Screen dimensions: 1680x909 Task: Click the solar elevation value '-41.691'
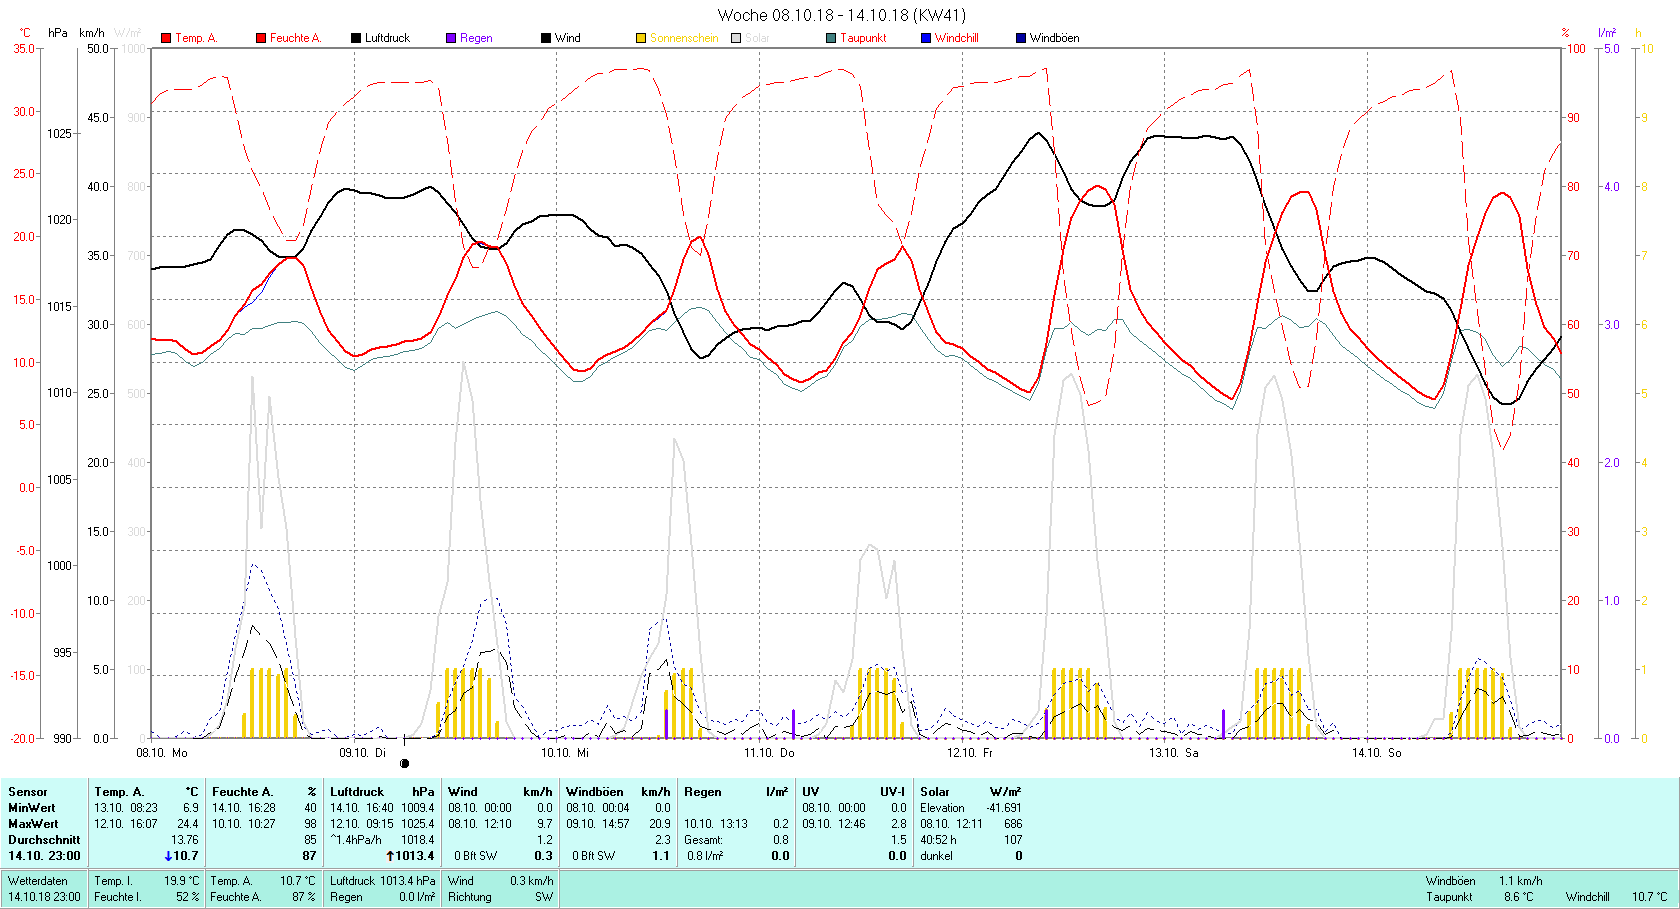(x=1004, y=808)
